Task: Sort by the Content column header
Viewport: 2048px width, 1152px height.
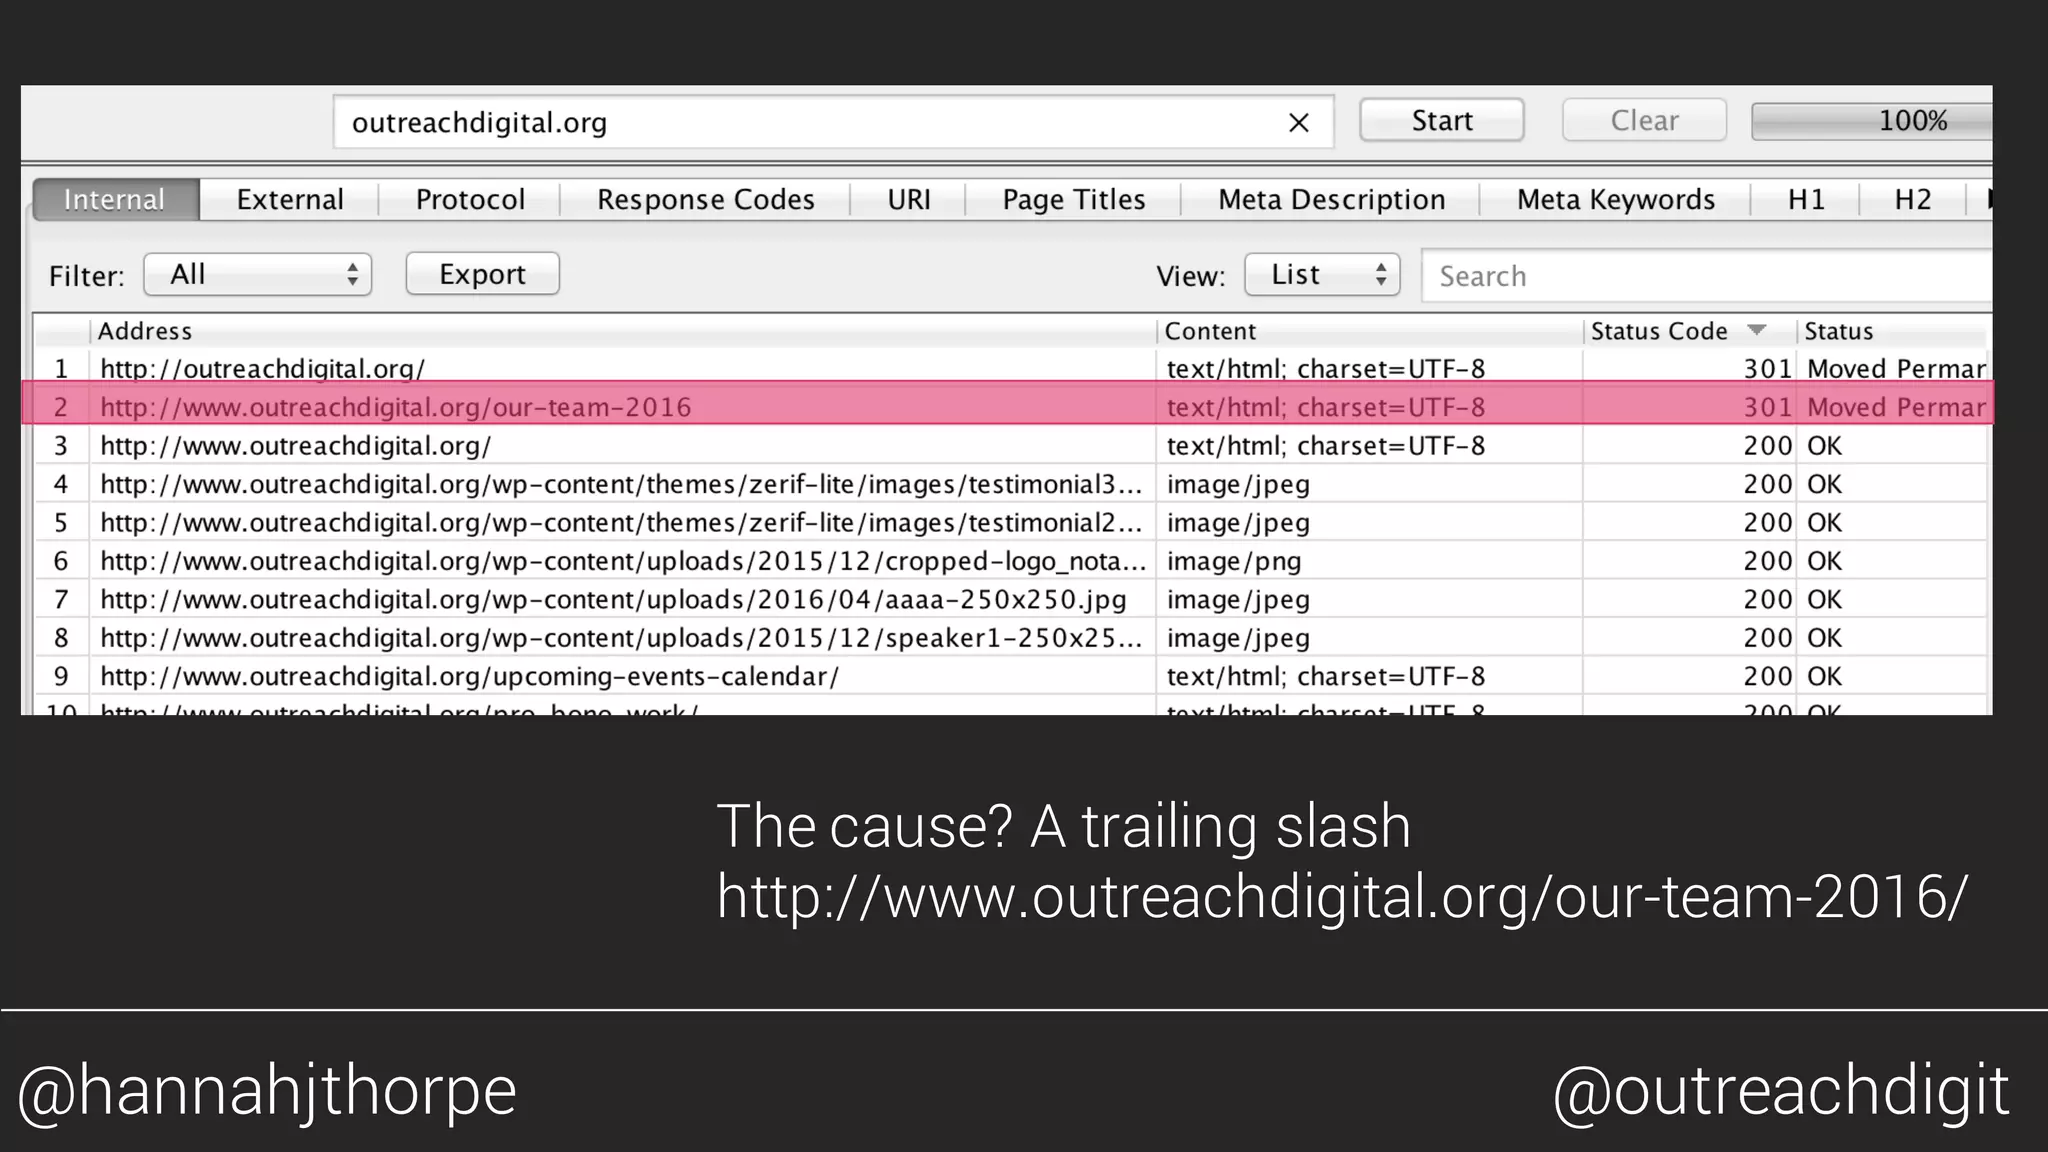Action: (x=1370, y=331)
